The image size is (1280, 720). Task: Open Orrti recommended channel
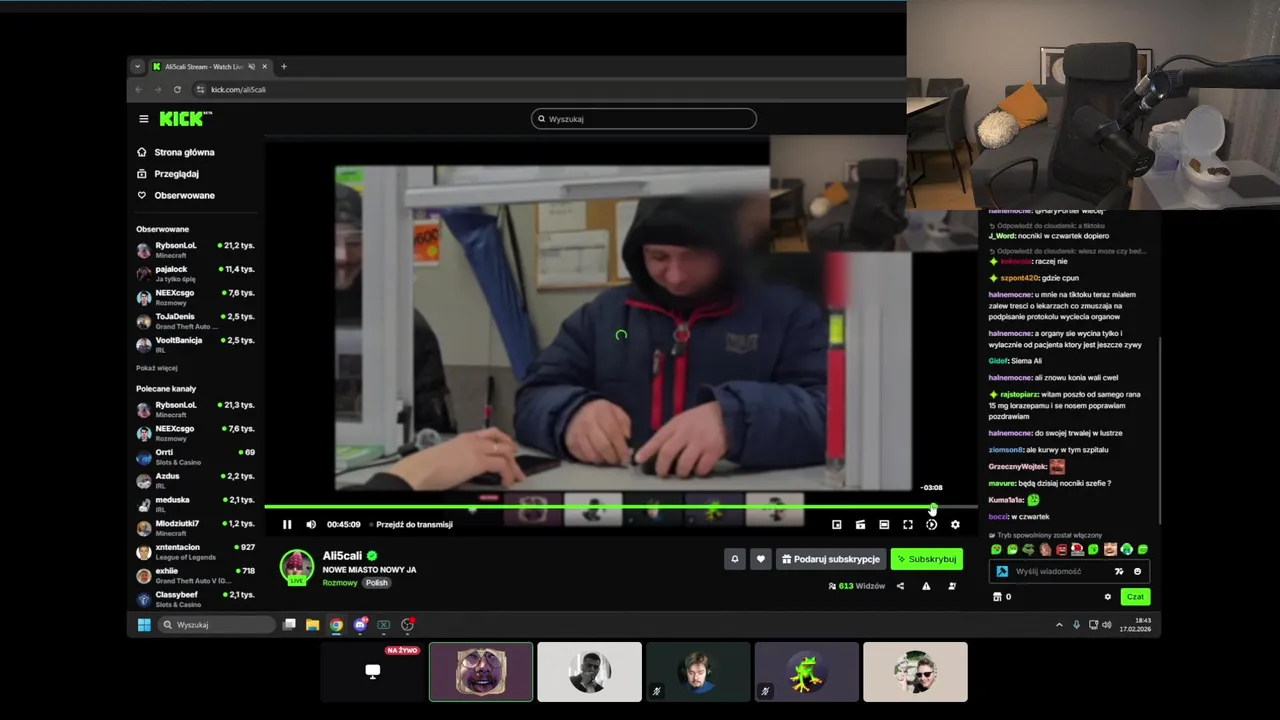(x=196, y=456)
